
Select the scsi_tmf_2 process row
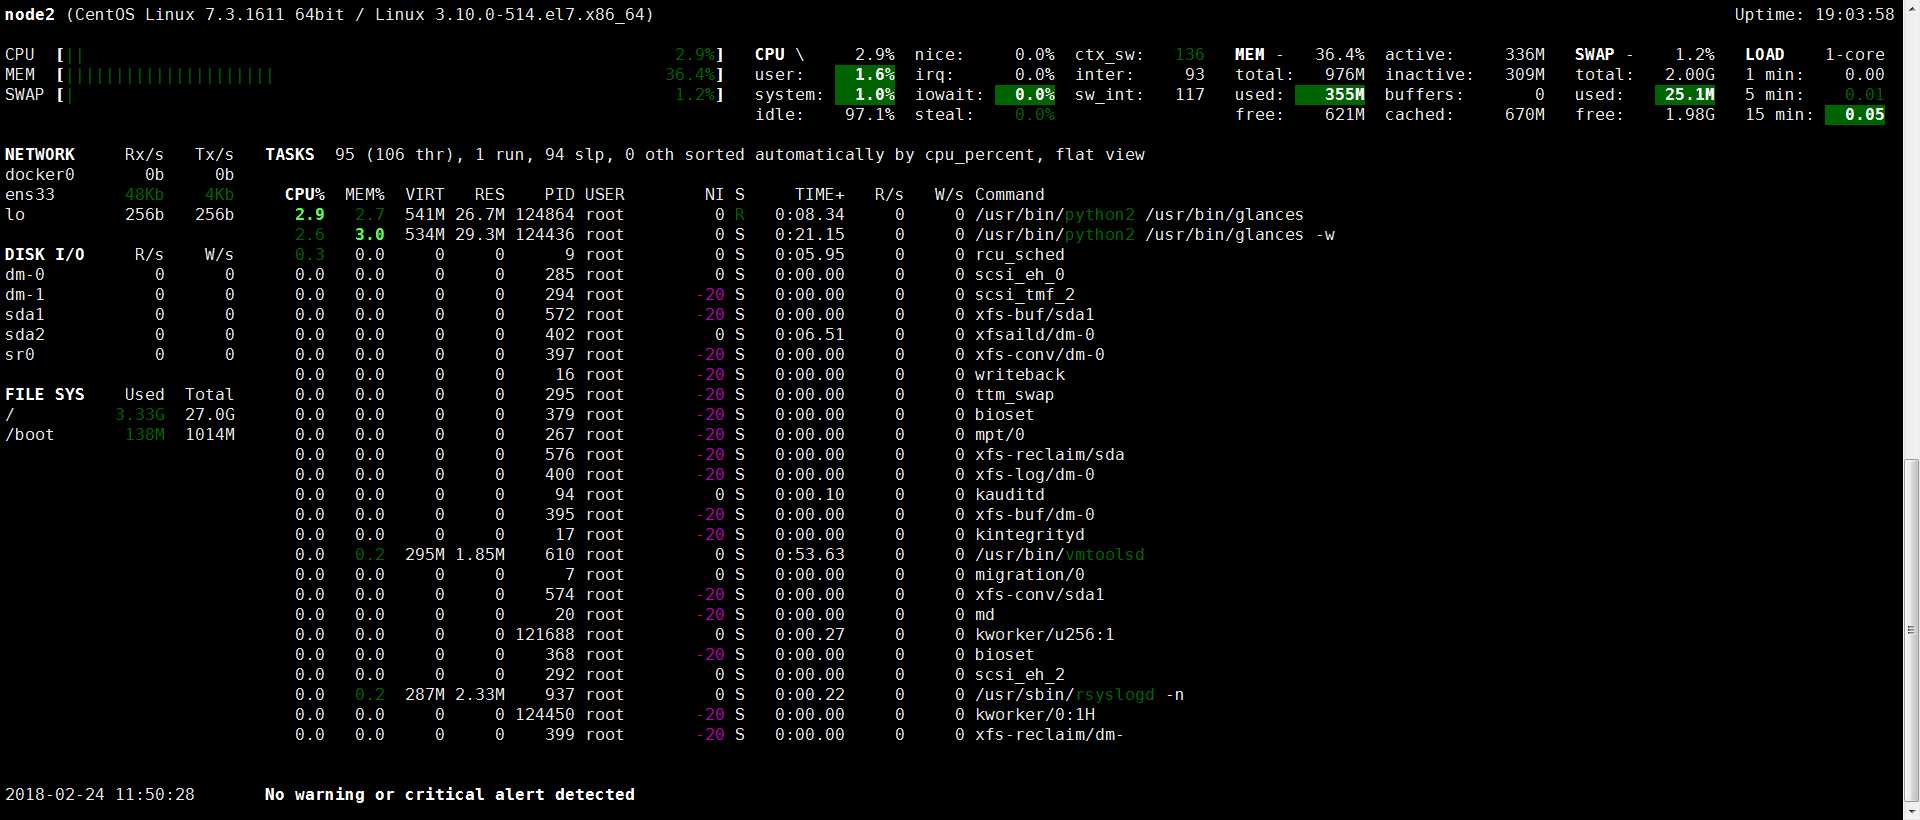tap(685, 295)
